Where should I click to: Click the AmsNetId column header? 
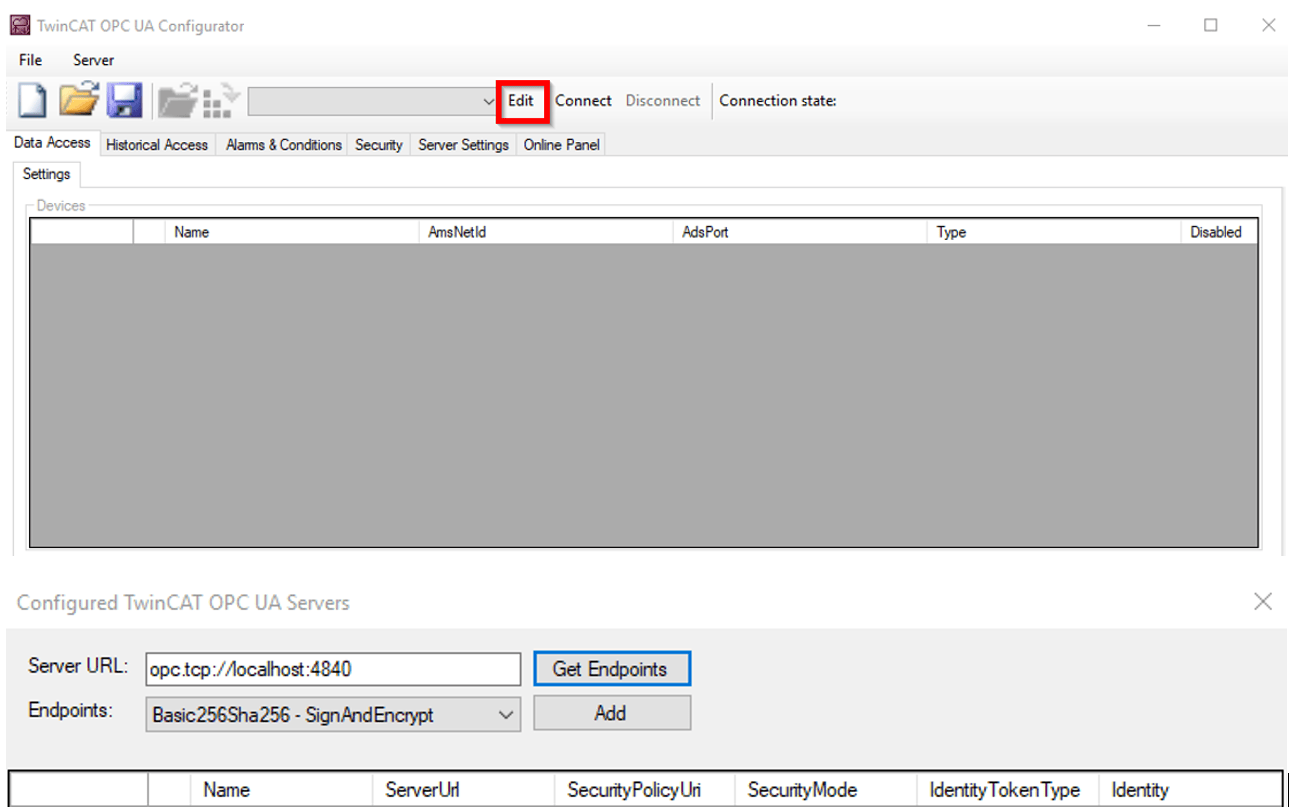pos(547,232)
